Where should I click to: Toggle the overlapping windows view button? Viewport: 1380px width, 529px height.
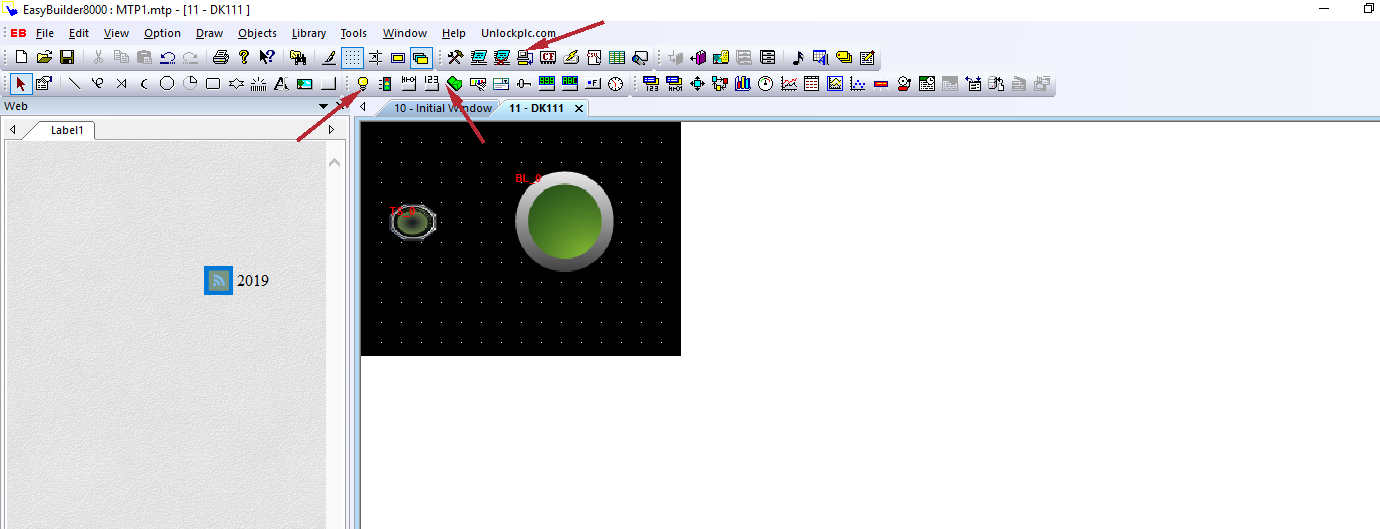(421, 57)
